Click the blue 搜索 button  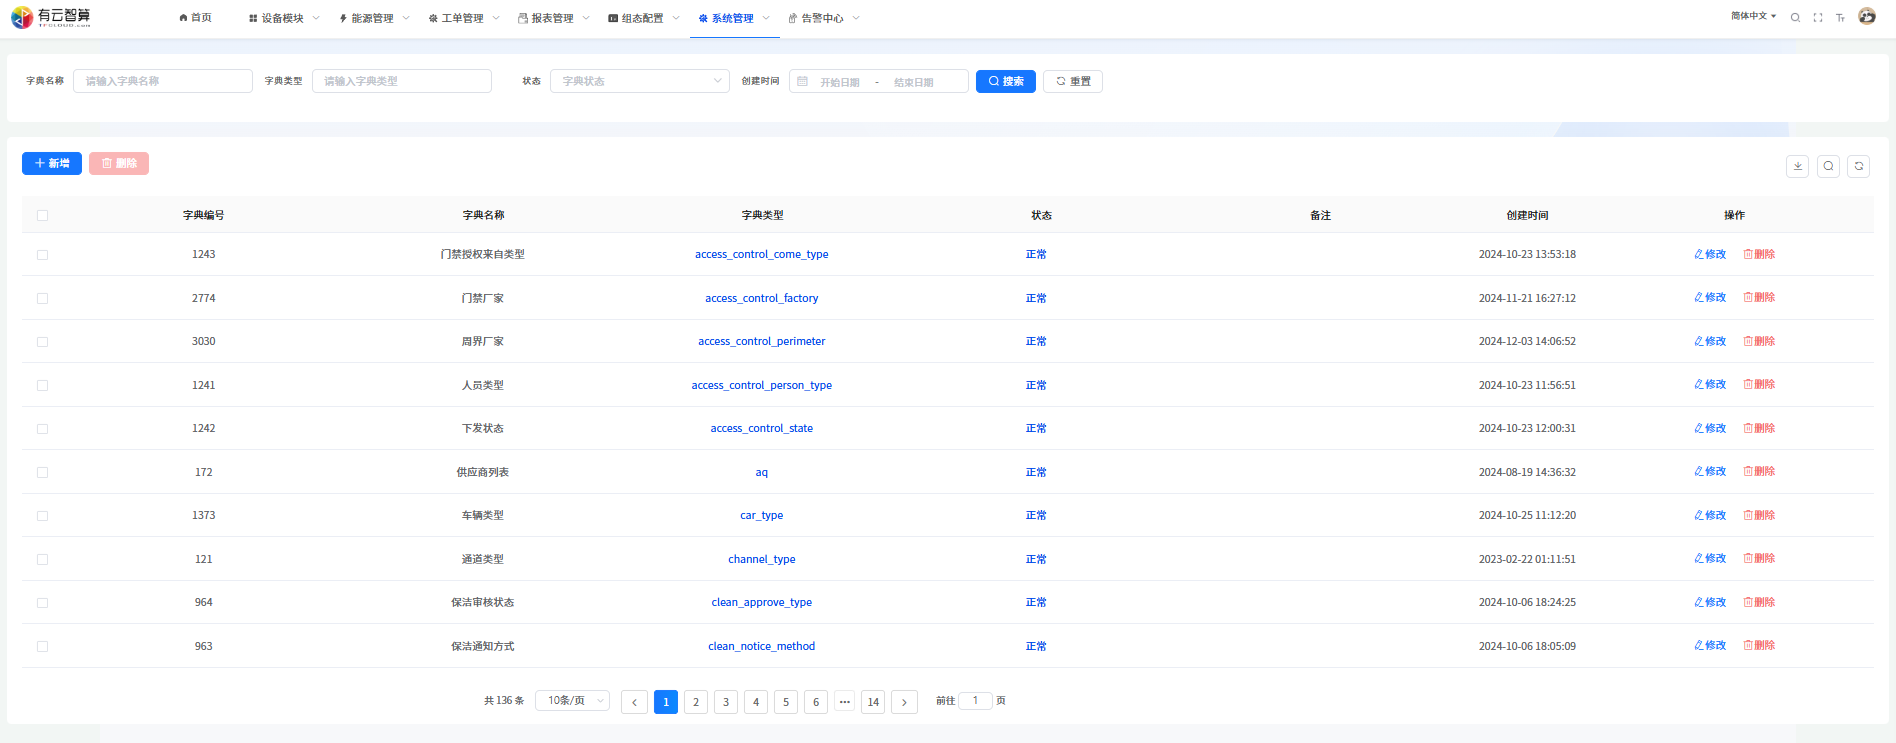pyautogui.click(x=1005, y=81)
